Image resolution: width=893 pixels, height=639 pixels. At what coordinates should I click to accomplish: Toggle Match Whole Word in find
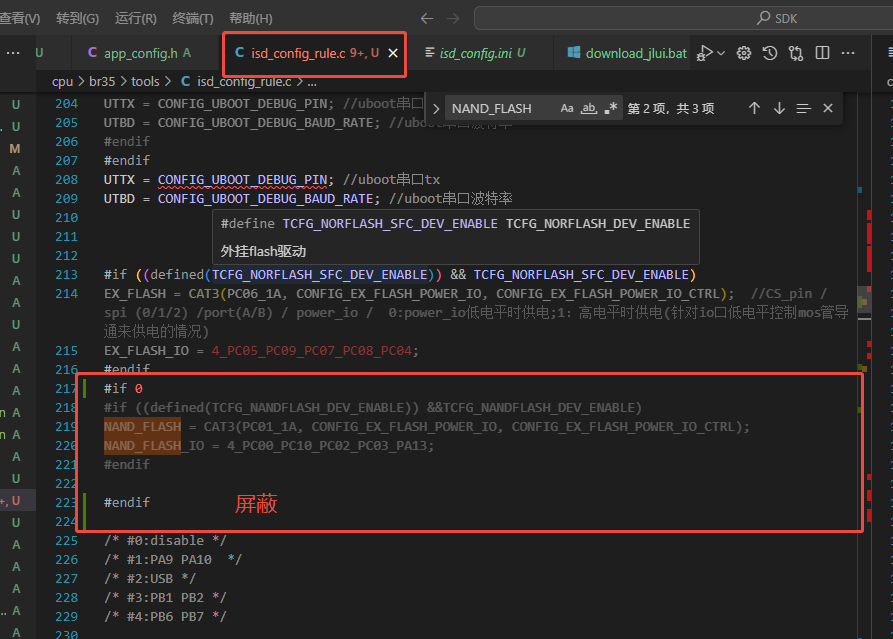588,108
